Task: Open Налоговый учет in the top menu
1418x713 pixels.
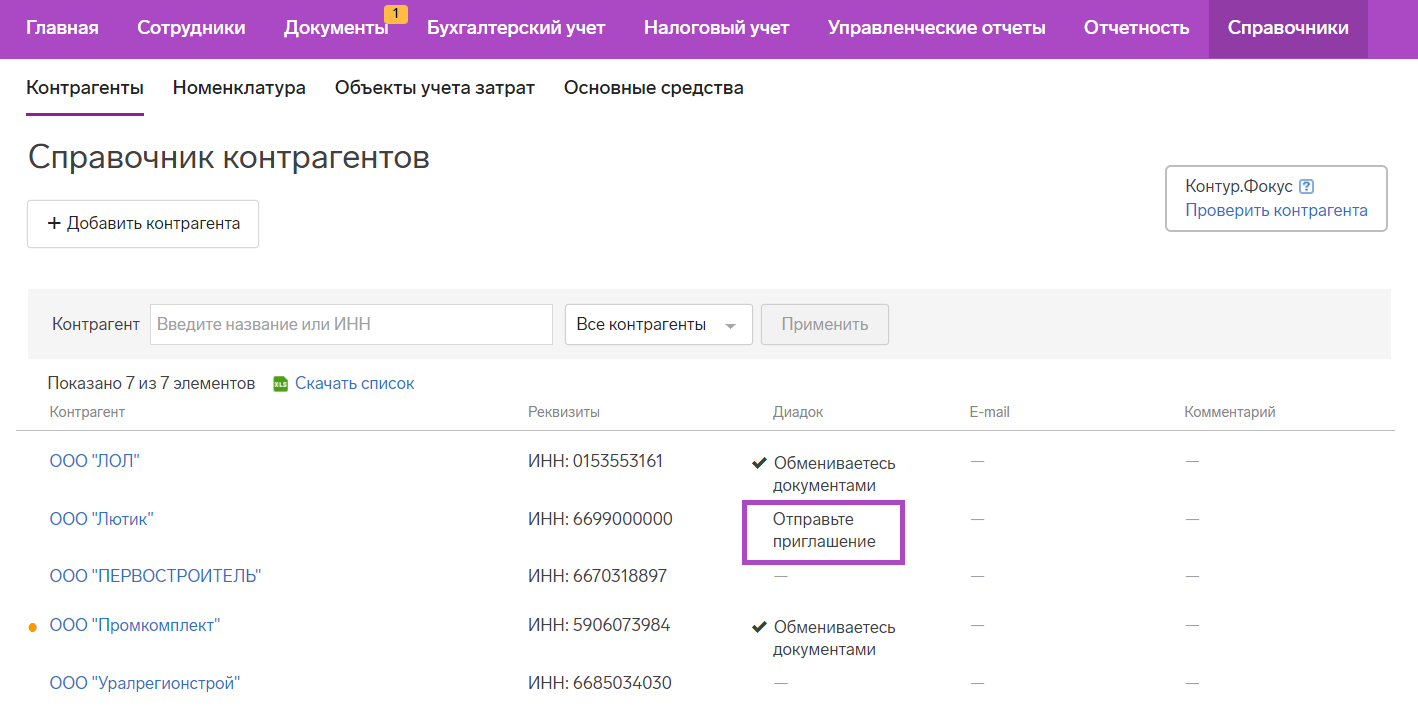Action: click(716, 28)
